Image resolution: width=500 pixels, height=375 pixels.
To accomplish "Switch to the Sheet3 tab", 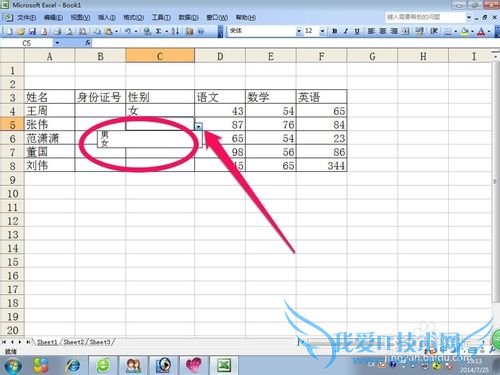I will coord(100,342).
